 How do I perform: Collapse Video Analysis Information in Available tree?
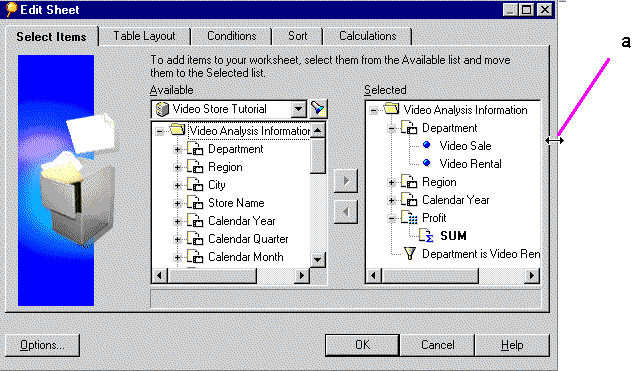(x=160, y=131)
